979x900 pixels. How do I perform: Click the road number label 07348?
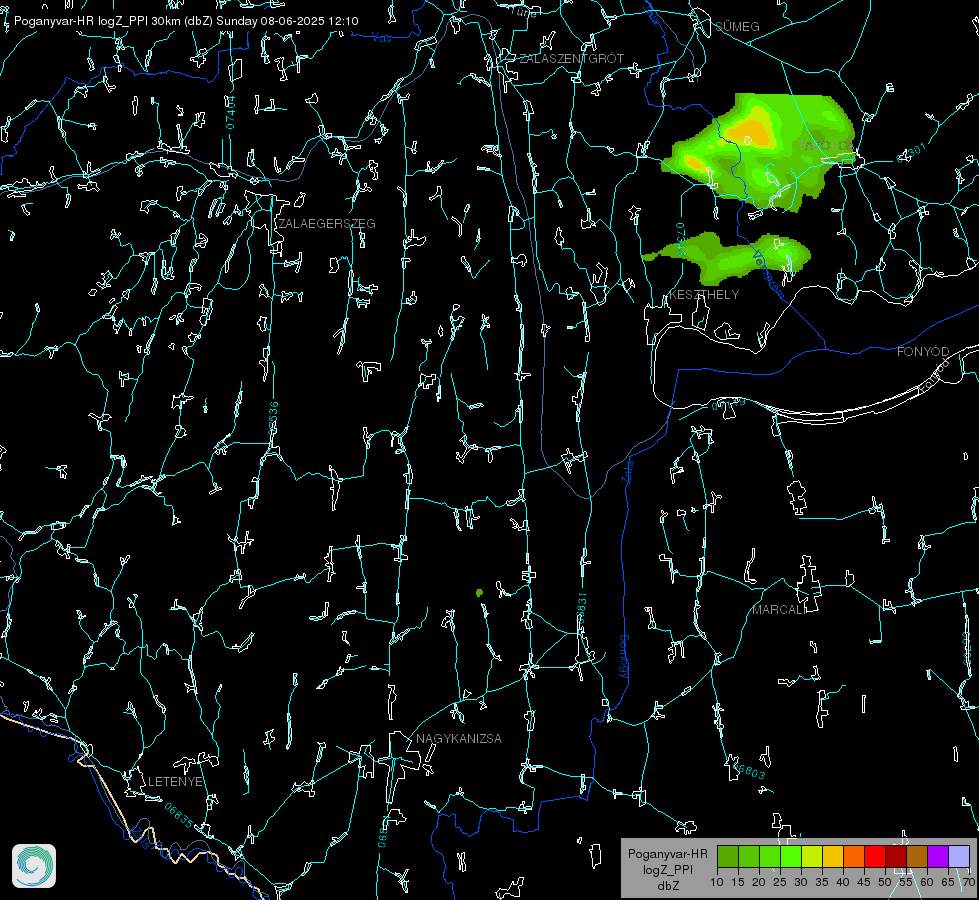pyautogui.click(x=681, y=240)
